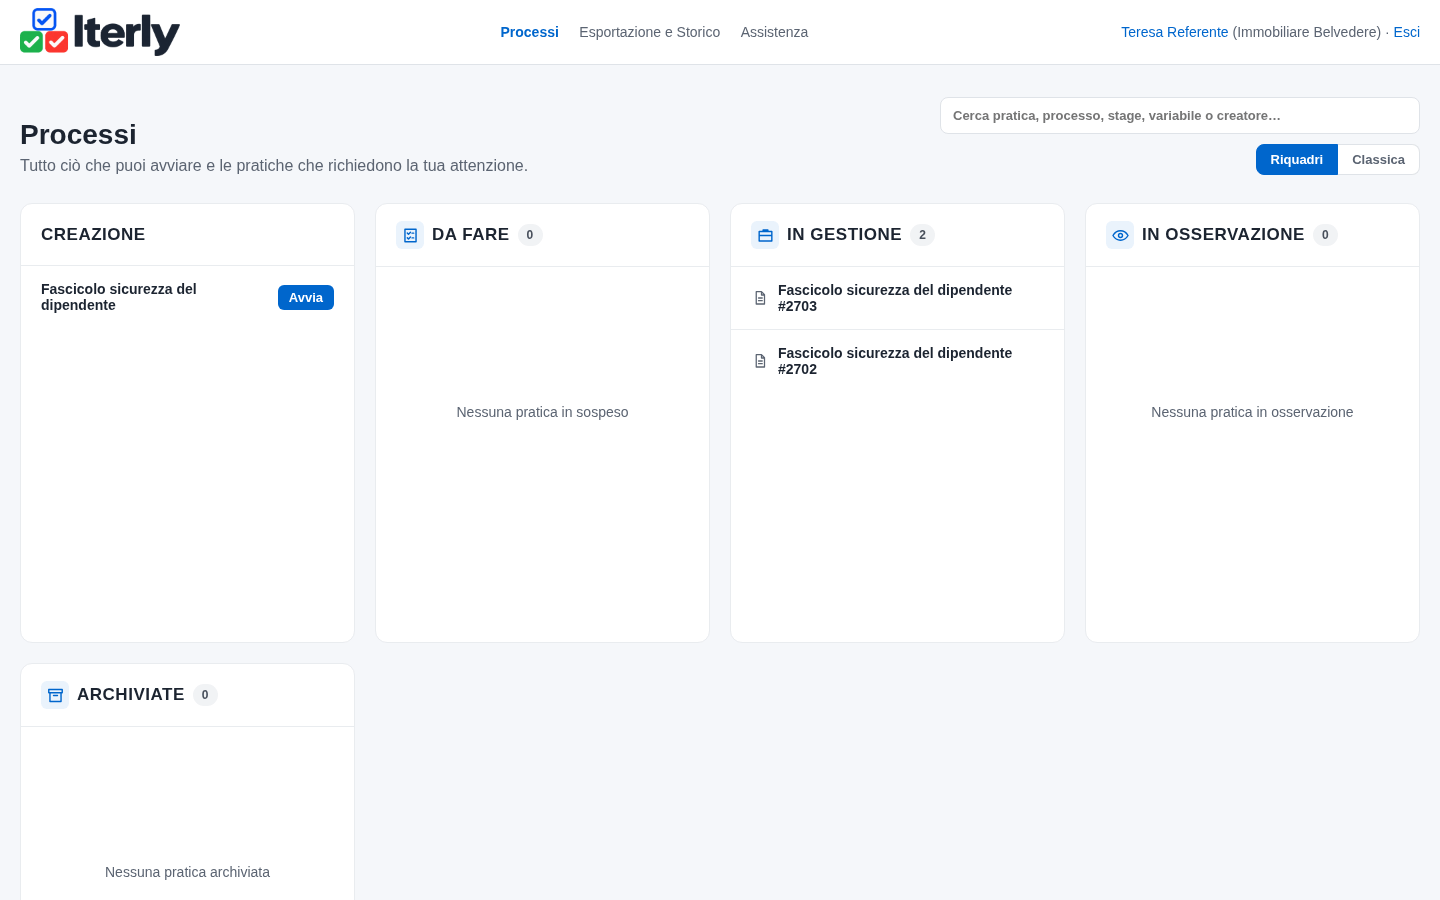
Task: Open the Processi navigation tab
Action: [x=529, y=32]
